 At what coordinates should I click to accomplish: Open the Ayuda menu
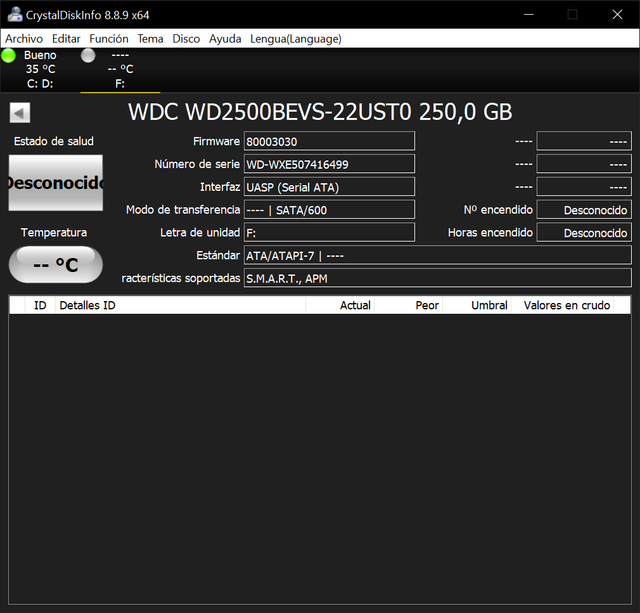pyautogui.click(x=225, y=39)
